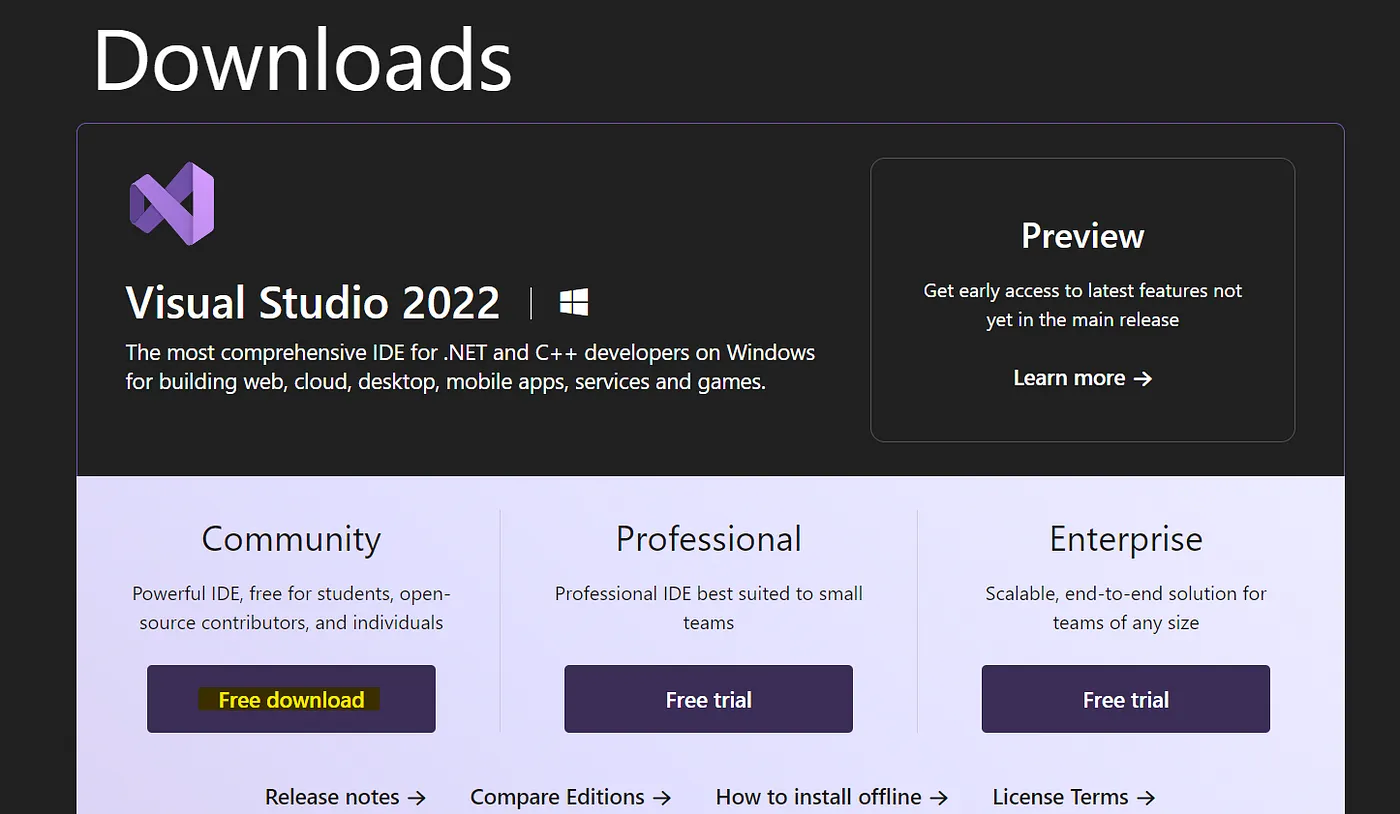Image resolution: width=1400 pixels, height=814 pixels.
Task: Click the 'most comprehensive IDE' description text
Action: point(470,367)
